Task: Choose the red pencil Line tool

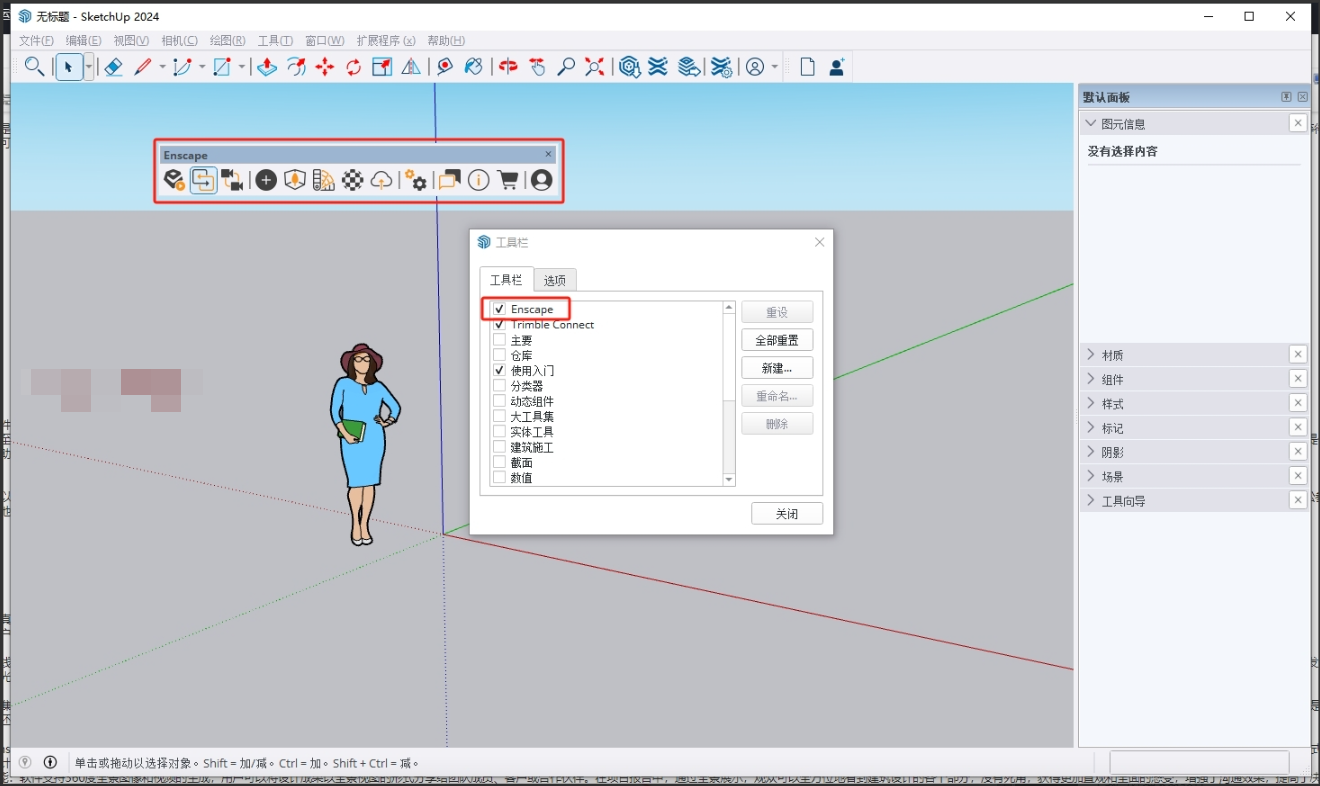Action: point(143,67)
